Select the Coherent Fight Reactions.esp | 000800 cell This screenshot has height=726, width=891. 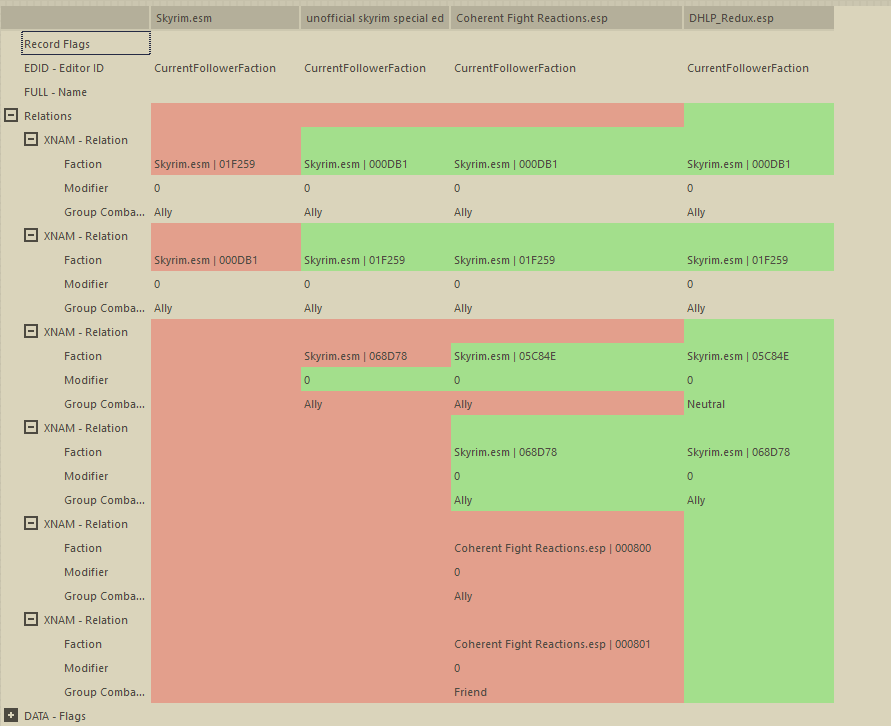pyautogui.click(x=552, y=548)
